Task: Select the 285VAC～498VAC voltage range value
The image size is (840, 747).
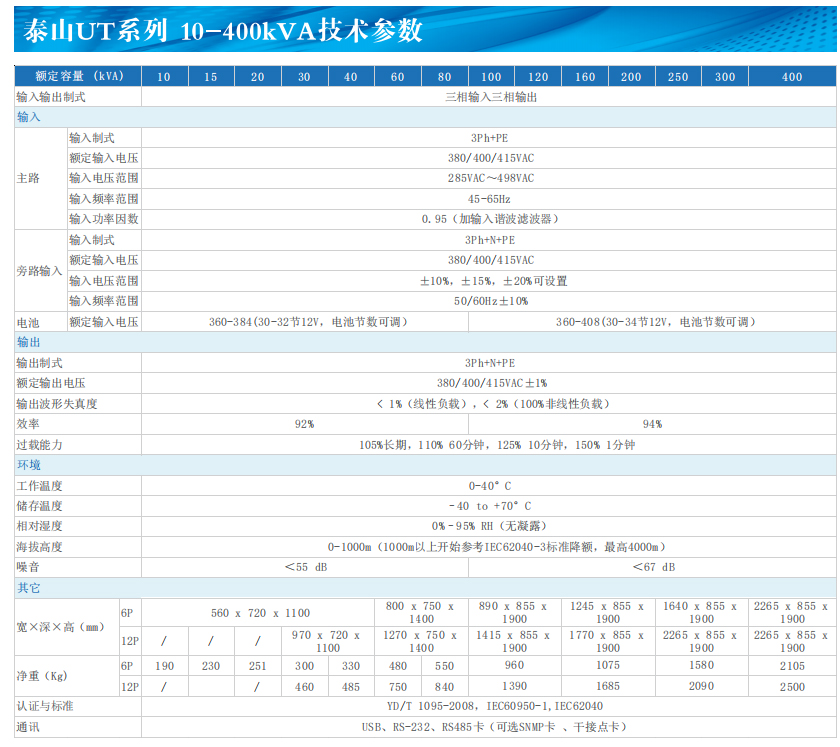Action: click(x=490, y=178)
